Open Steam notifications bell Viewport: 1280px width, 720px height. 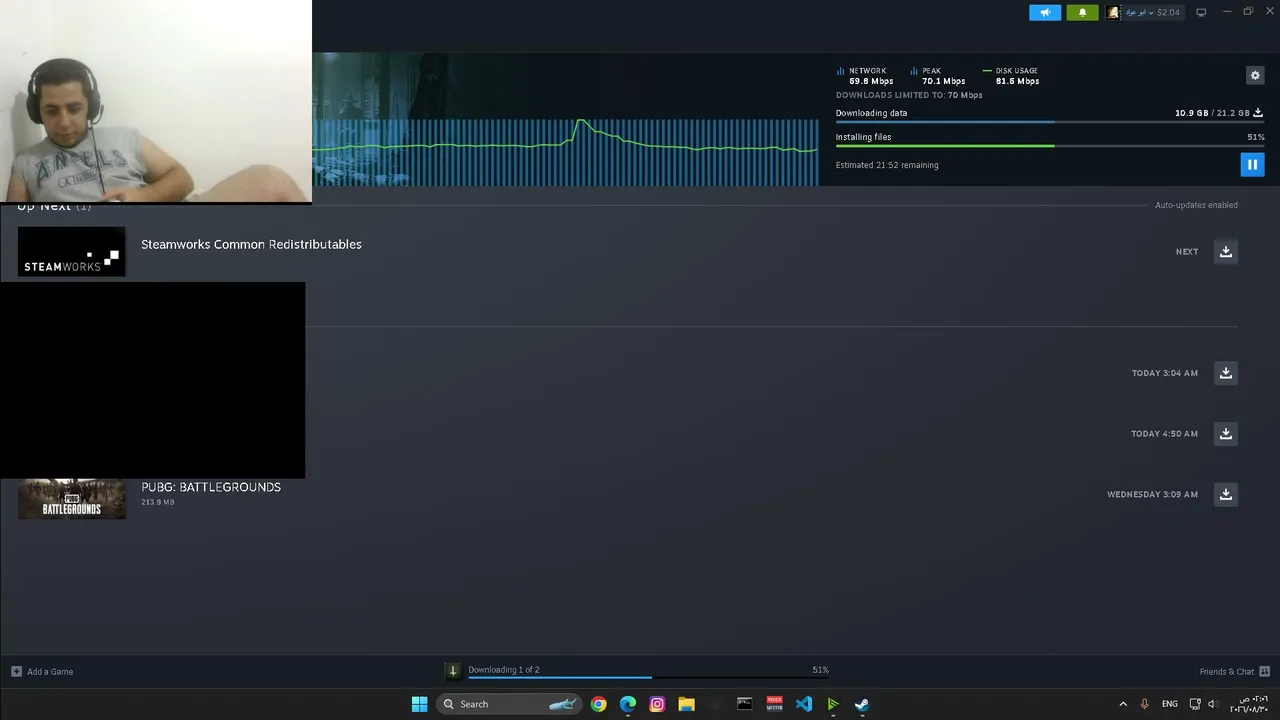(1082, 12)
